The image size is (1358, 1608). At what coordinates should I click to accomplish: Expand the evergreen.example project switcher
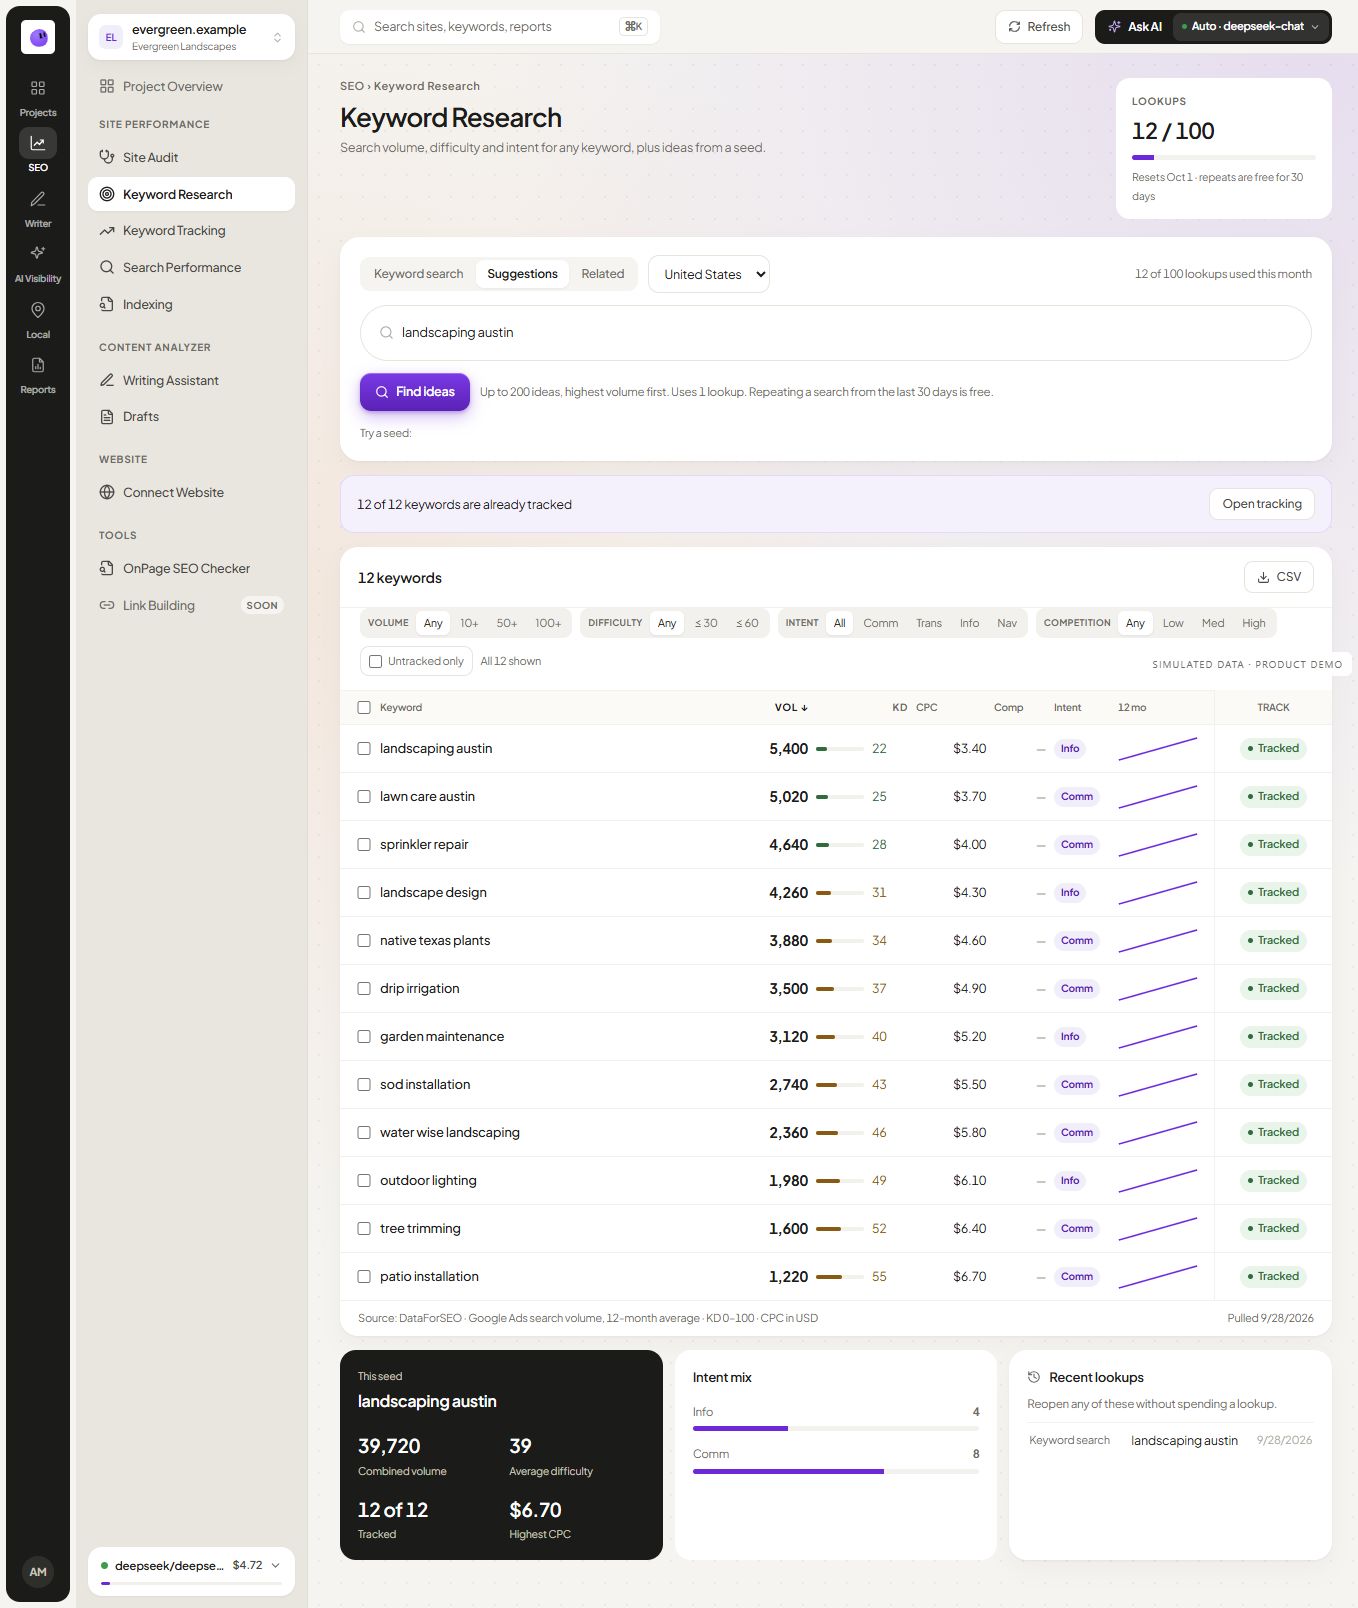coord(191,37)
